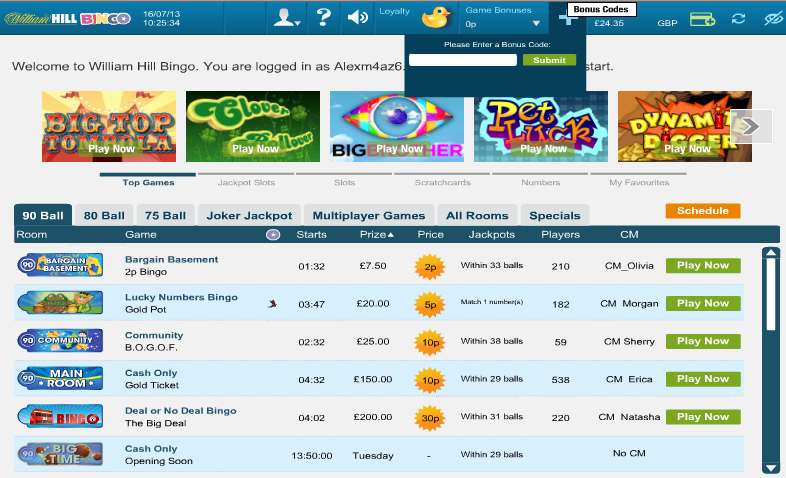Play Now in Main Room Cash Only
This screenshot has height=478, width=786.
(x=703, y=379)
